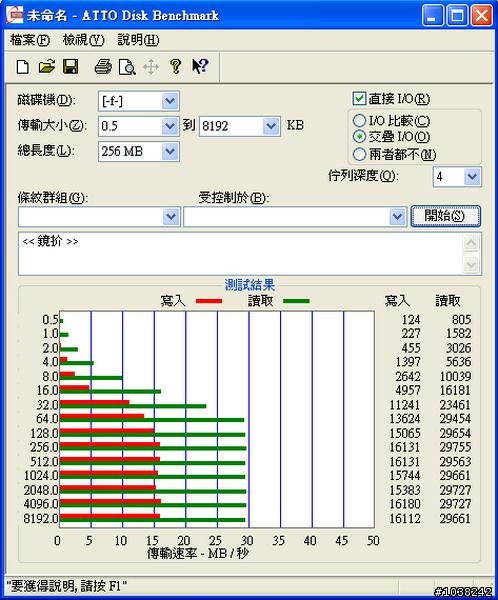
Task: Expand the 受控制於 dropdown
Action: tap(397, 217)
